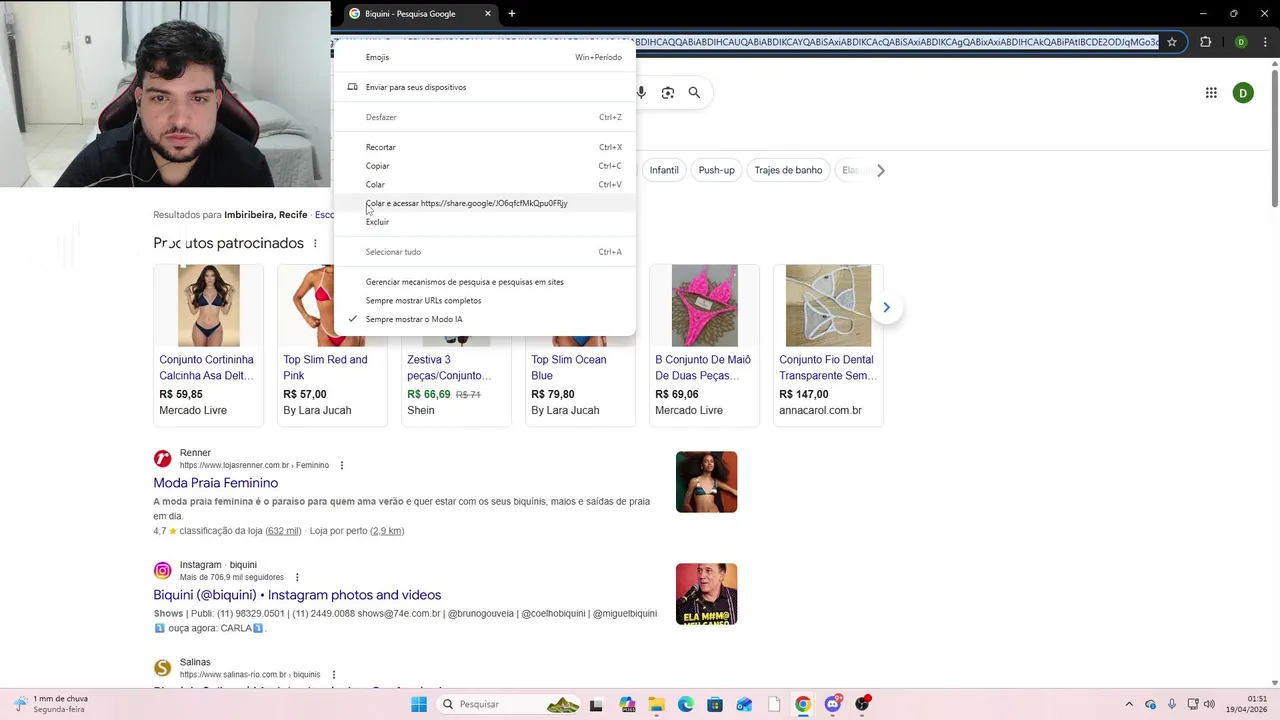Click the pink bikini product image
Screen dimensions: 1280x720
[704, 306]
